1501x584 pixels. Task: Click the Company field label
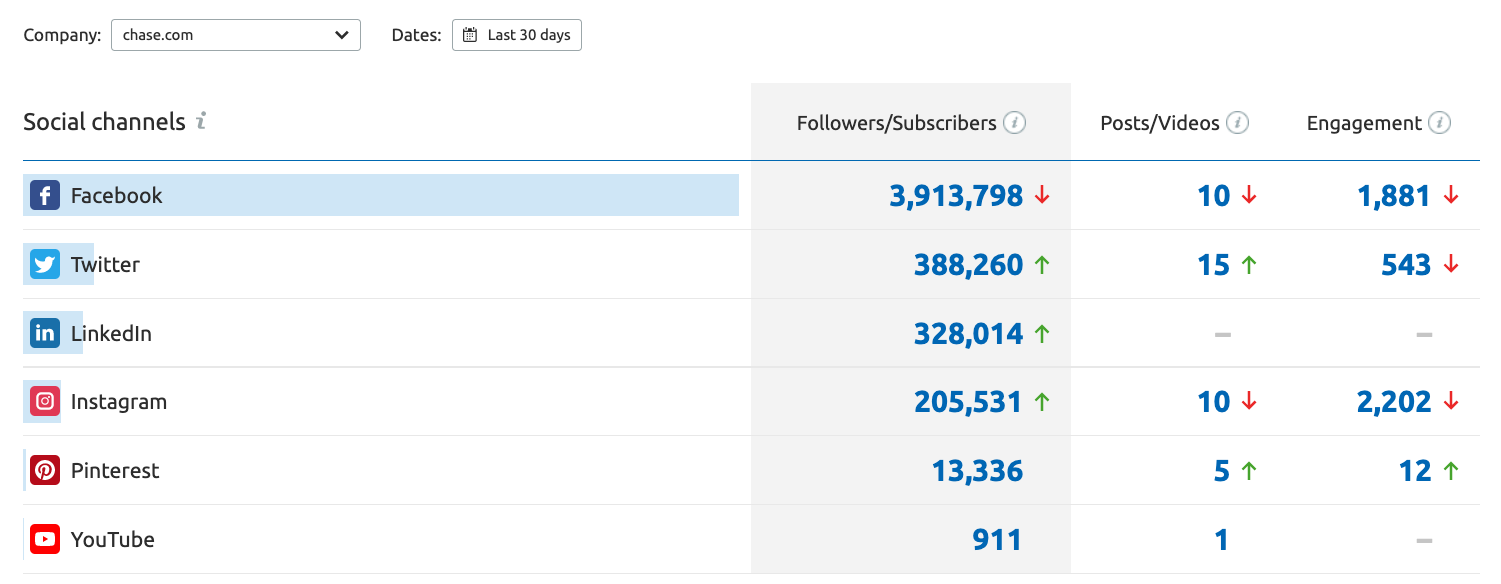coord(62,35)
